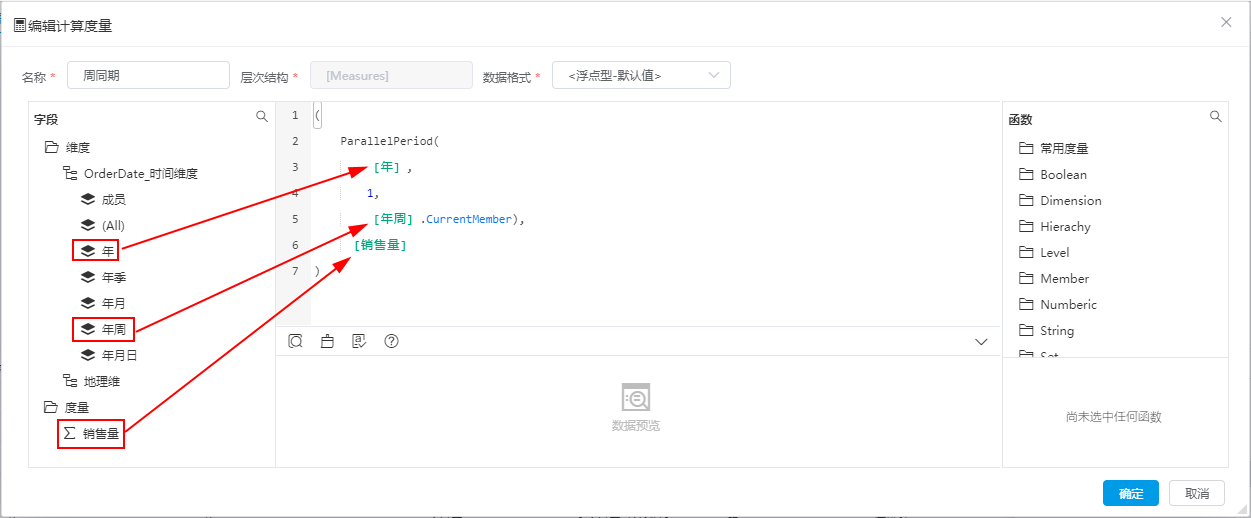The image size is (1251, 518).
Task: Collapse the OrderDate_时间维度 label node
Action: (x=141, y=173)
